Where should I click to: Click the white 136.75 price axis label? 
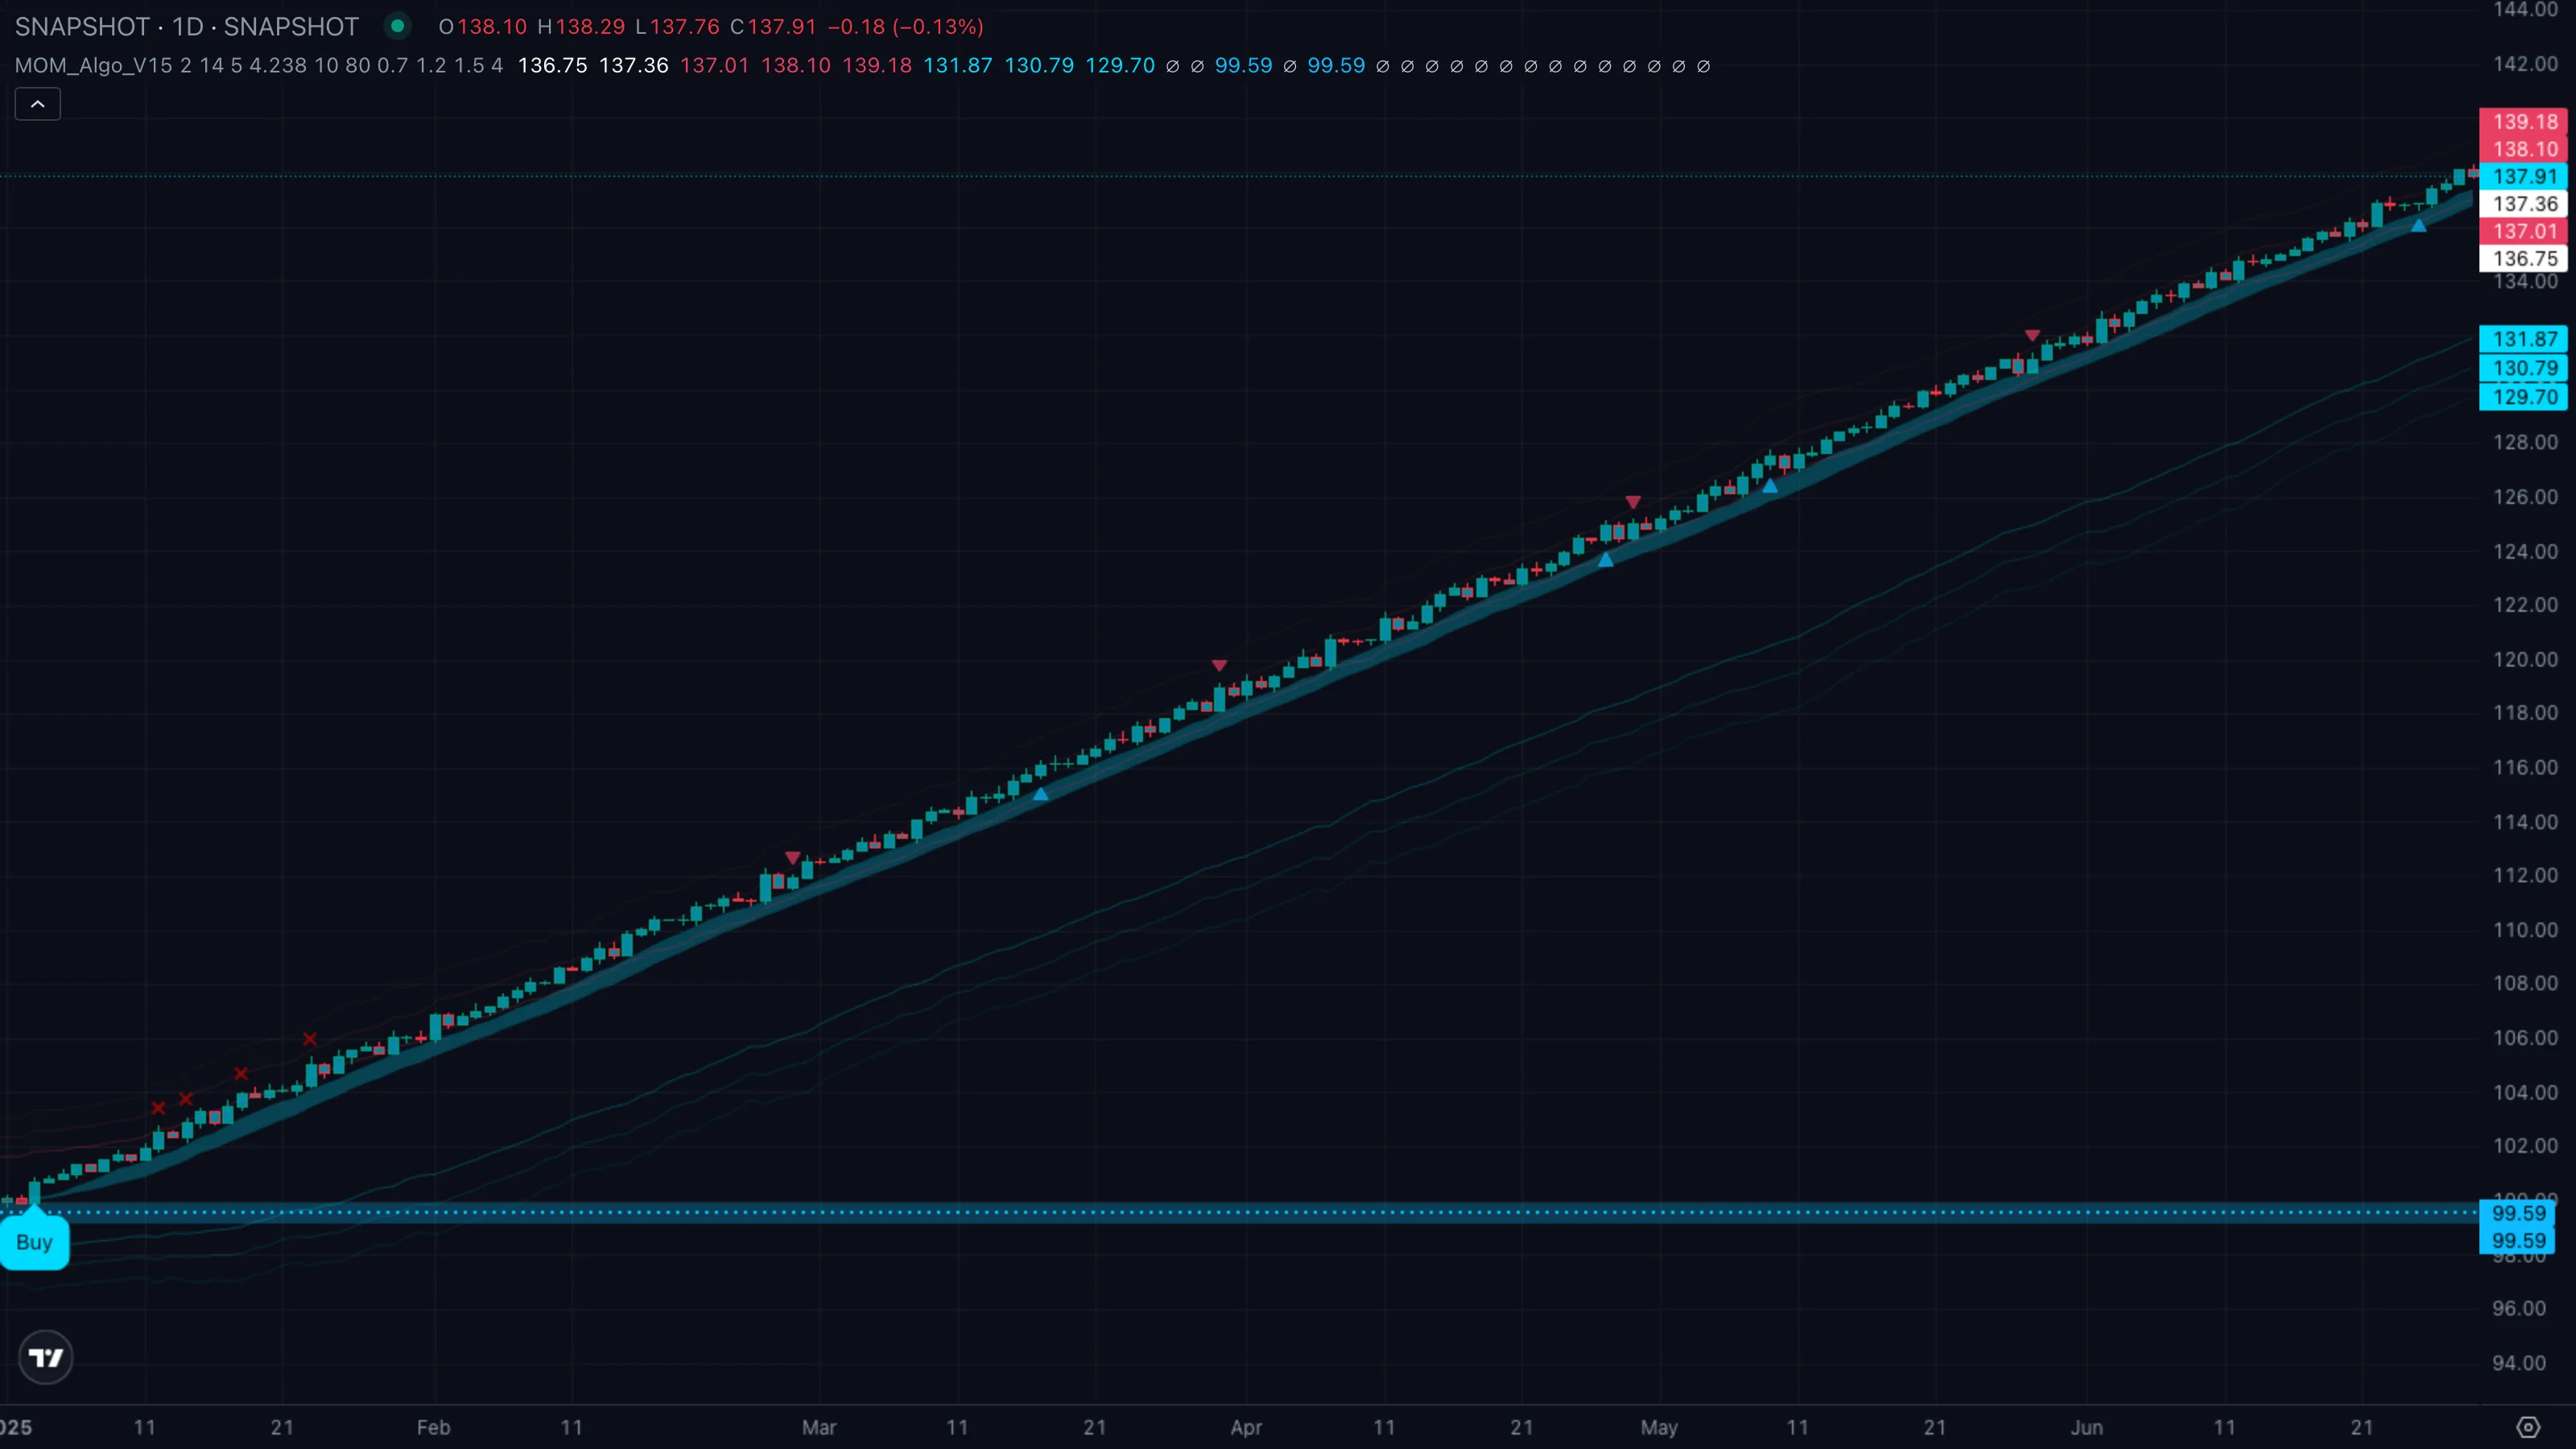(x=2524, y=259)
